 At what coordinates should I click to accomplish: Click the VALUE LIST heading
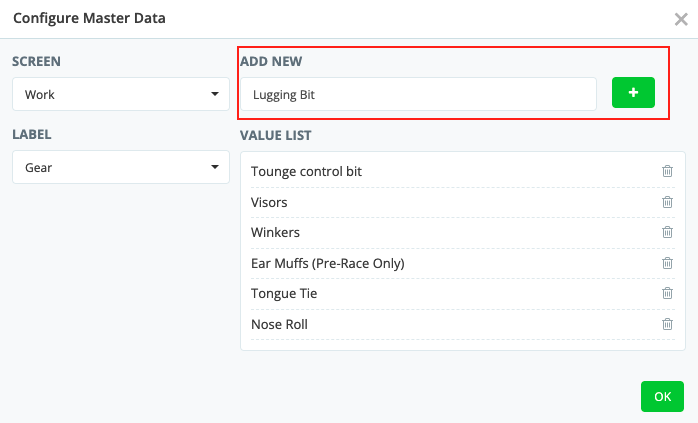click(275, 135)
